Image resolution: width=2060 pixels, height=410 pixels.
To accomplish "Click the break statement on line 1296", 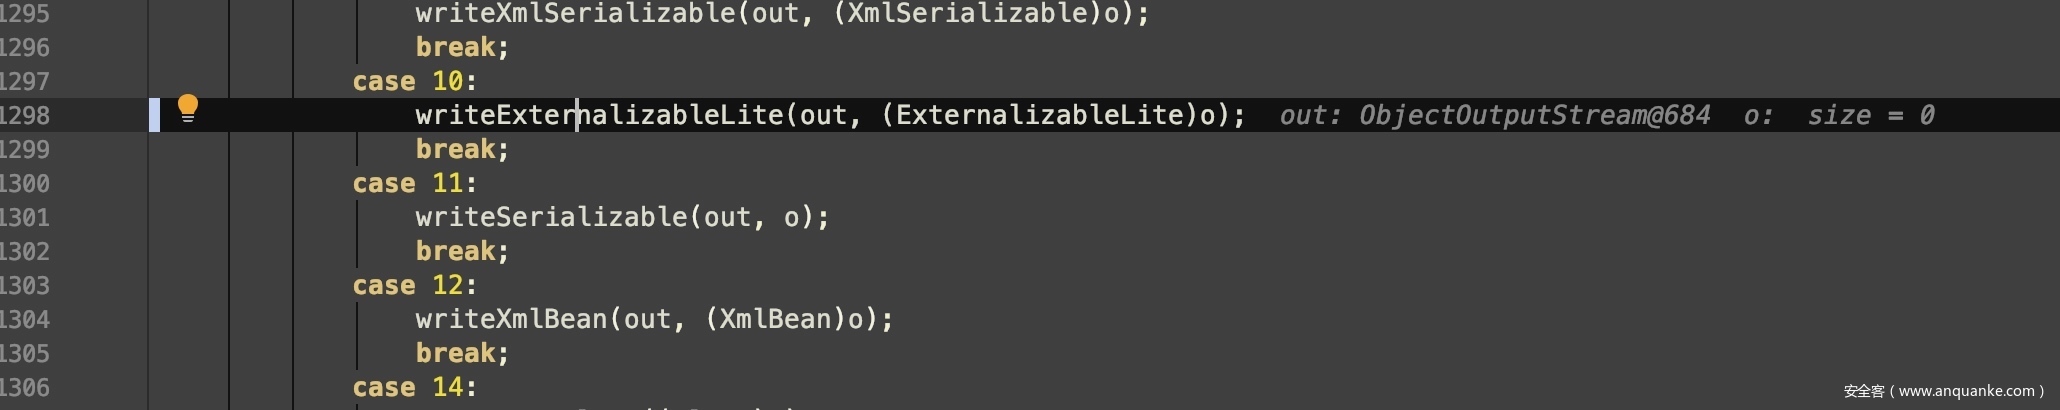I will pyautogui.click(x=462, y=48).
